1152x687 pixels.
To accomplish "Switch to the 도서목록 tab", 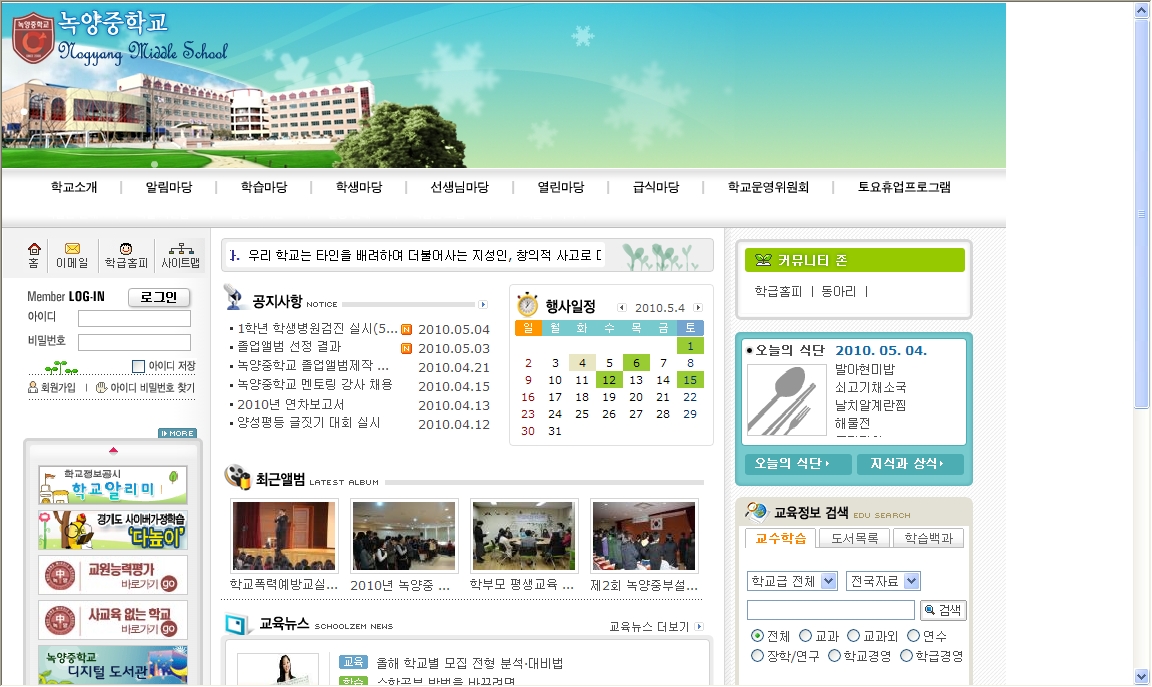I will [x=854, y=538].
